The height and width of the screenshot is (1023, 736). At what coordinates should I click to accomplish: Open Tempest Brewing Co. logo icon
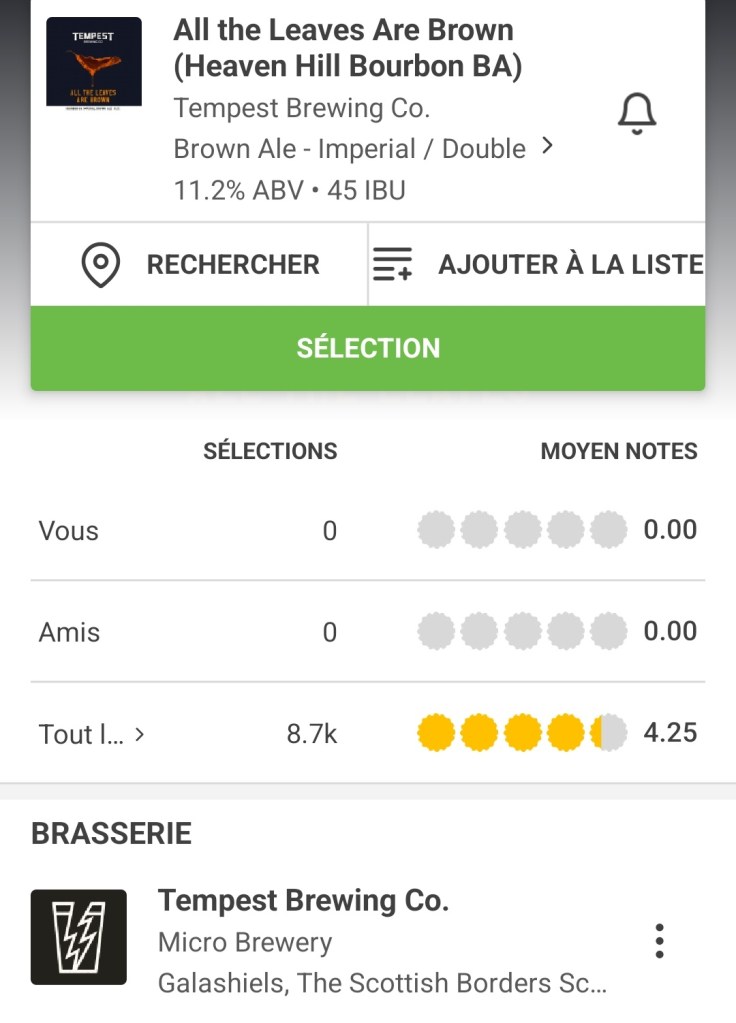point(79,937)
